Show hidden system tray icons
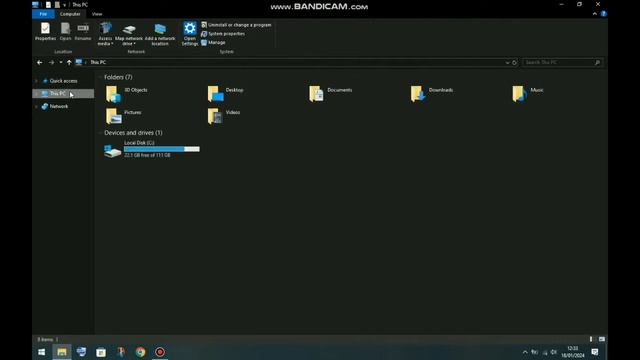 click(x=525, y=352)
